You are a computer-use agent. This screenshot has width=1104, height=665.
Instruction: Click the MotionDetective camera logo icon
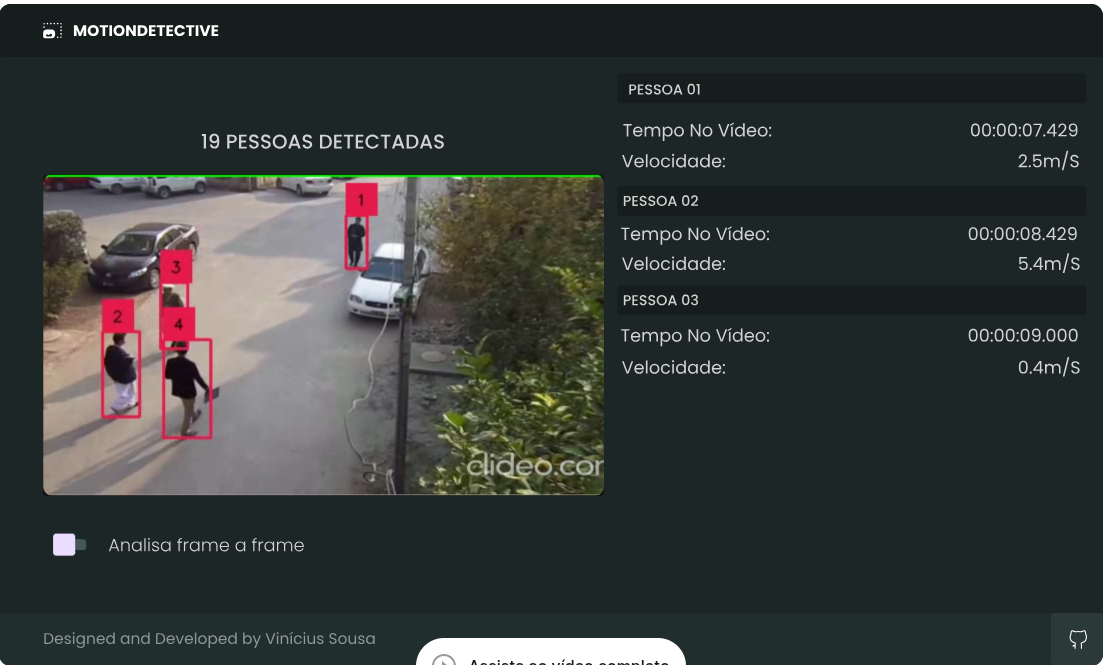tap(52, 30)
